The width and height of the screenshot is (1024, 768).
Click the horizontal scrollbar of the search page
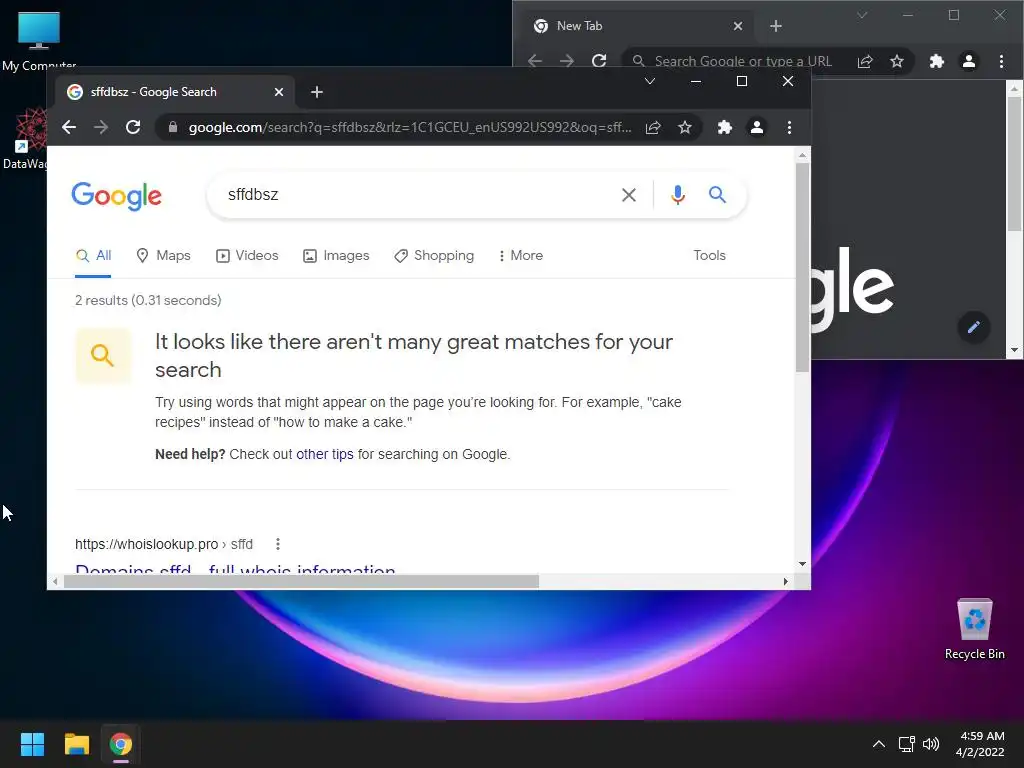tap(301, 581)
